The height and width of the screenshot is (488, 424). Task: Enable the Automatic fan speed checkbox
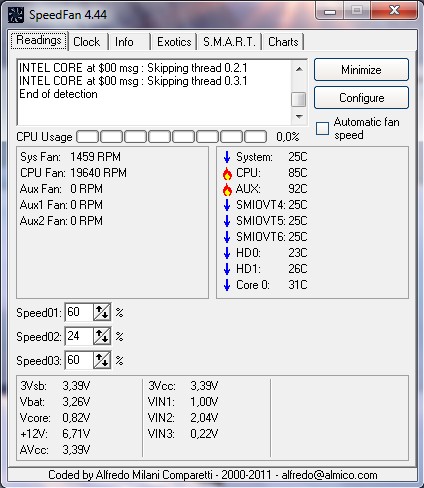tap(322, 128)
